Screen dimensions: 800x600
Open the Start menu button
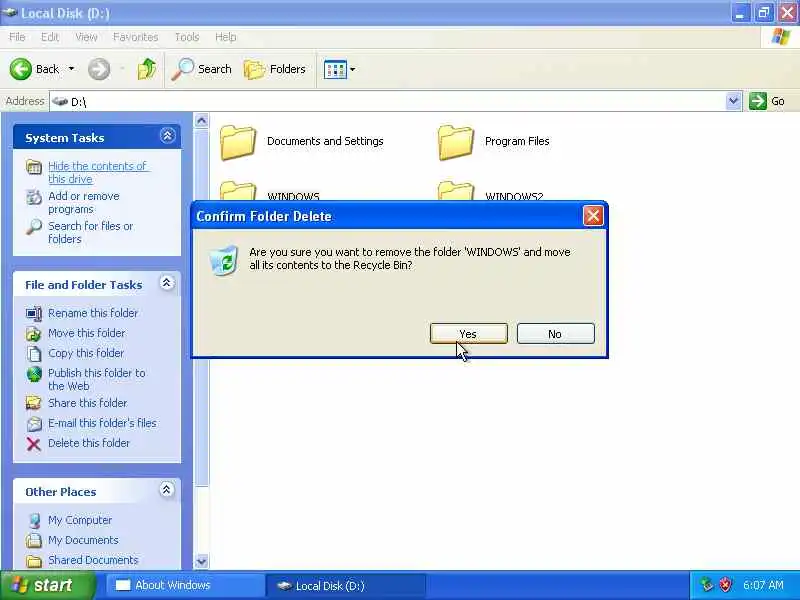pyautogui.click(x=47, y=585)
